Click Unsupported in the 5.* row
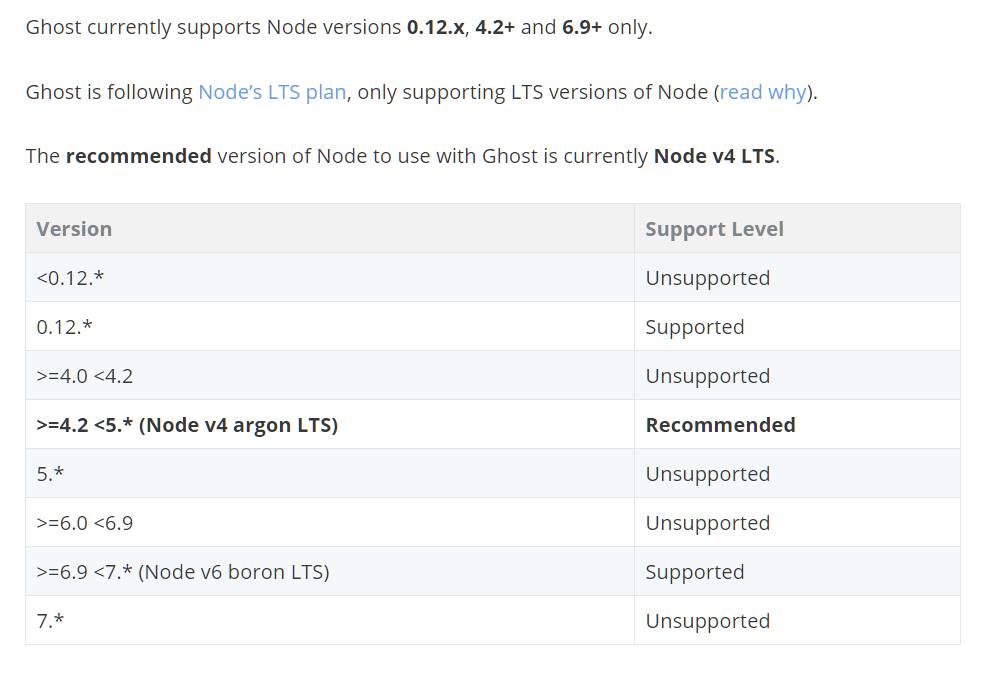Screen dimensions: 985x680 tap(707, 474)
